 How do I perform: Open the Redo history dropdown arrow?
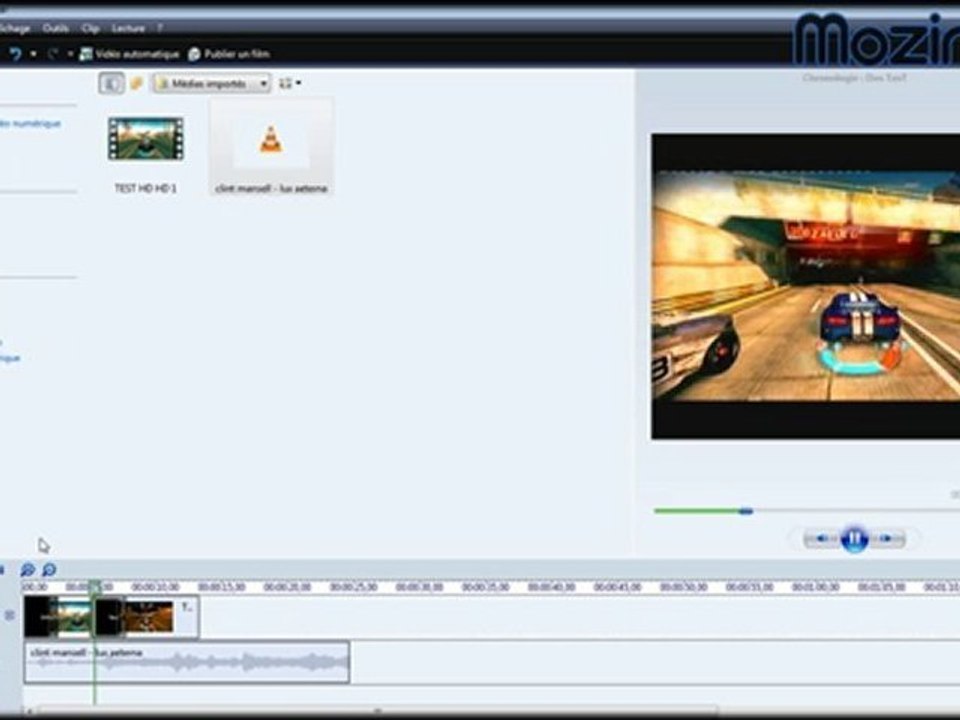70,54
